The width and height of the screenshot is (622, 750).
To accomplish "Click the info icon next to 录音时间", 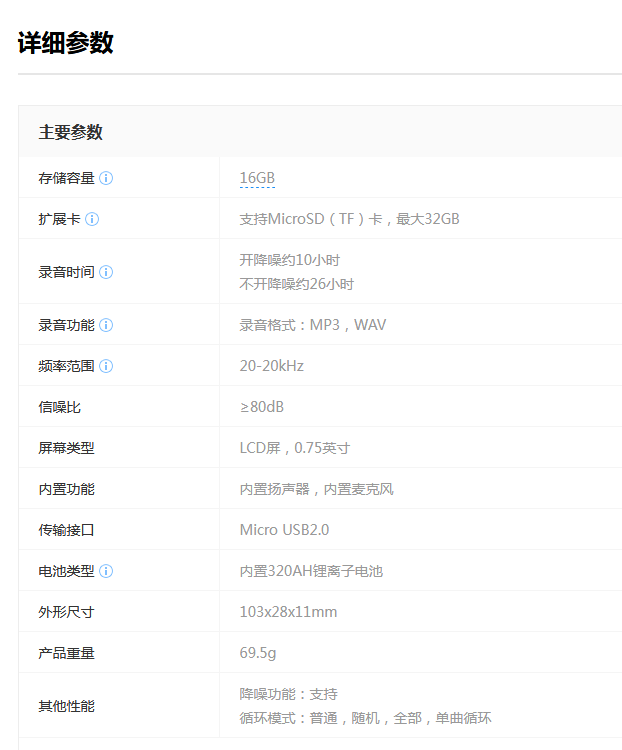I will coord(106,272).
